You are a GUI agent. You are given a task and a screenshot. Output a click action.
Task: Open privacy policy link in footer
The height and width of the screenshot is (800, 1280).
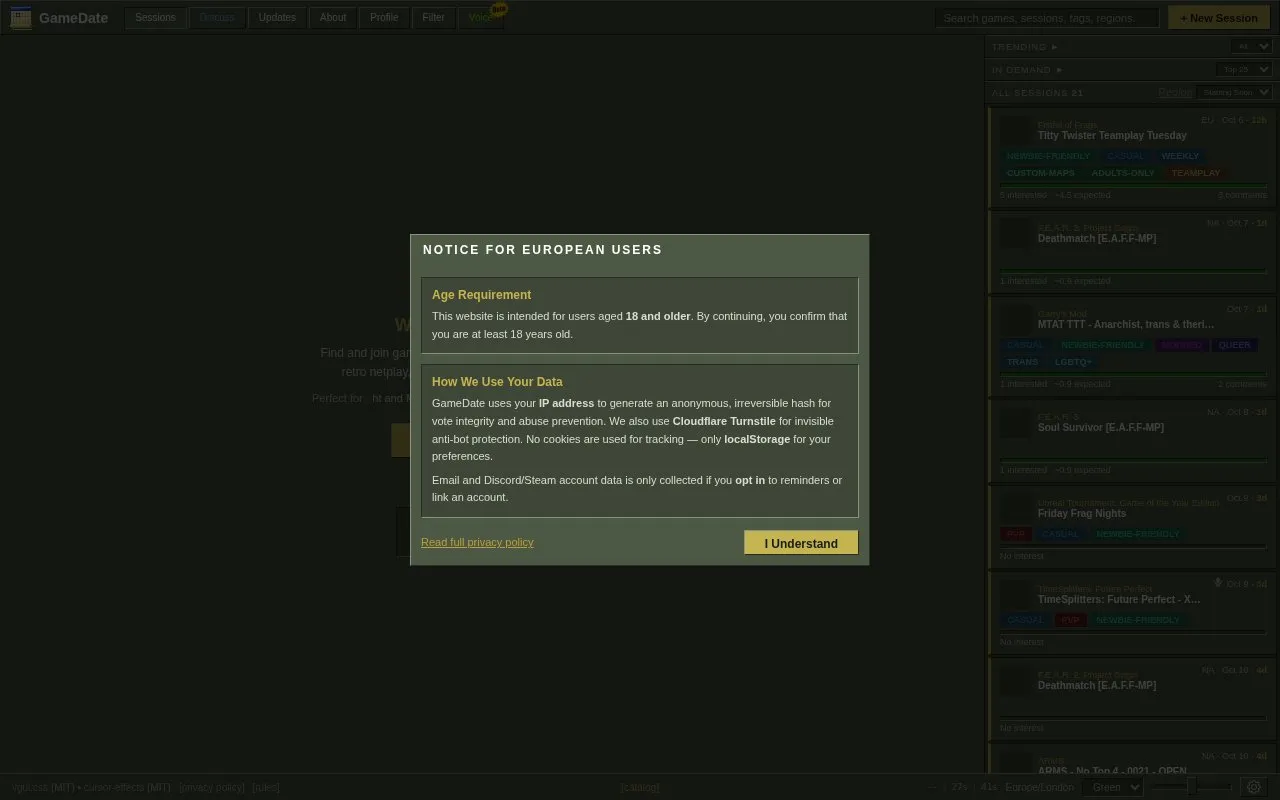212,787
